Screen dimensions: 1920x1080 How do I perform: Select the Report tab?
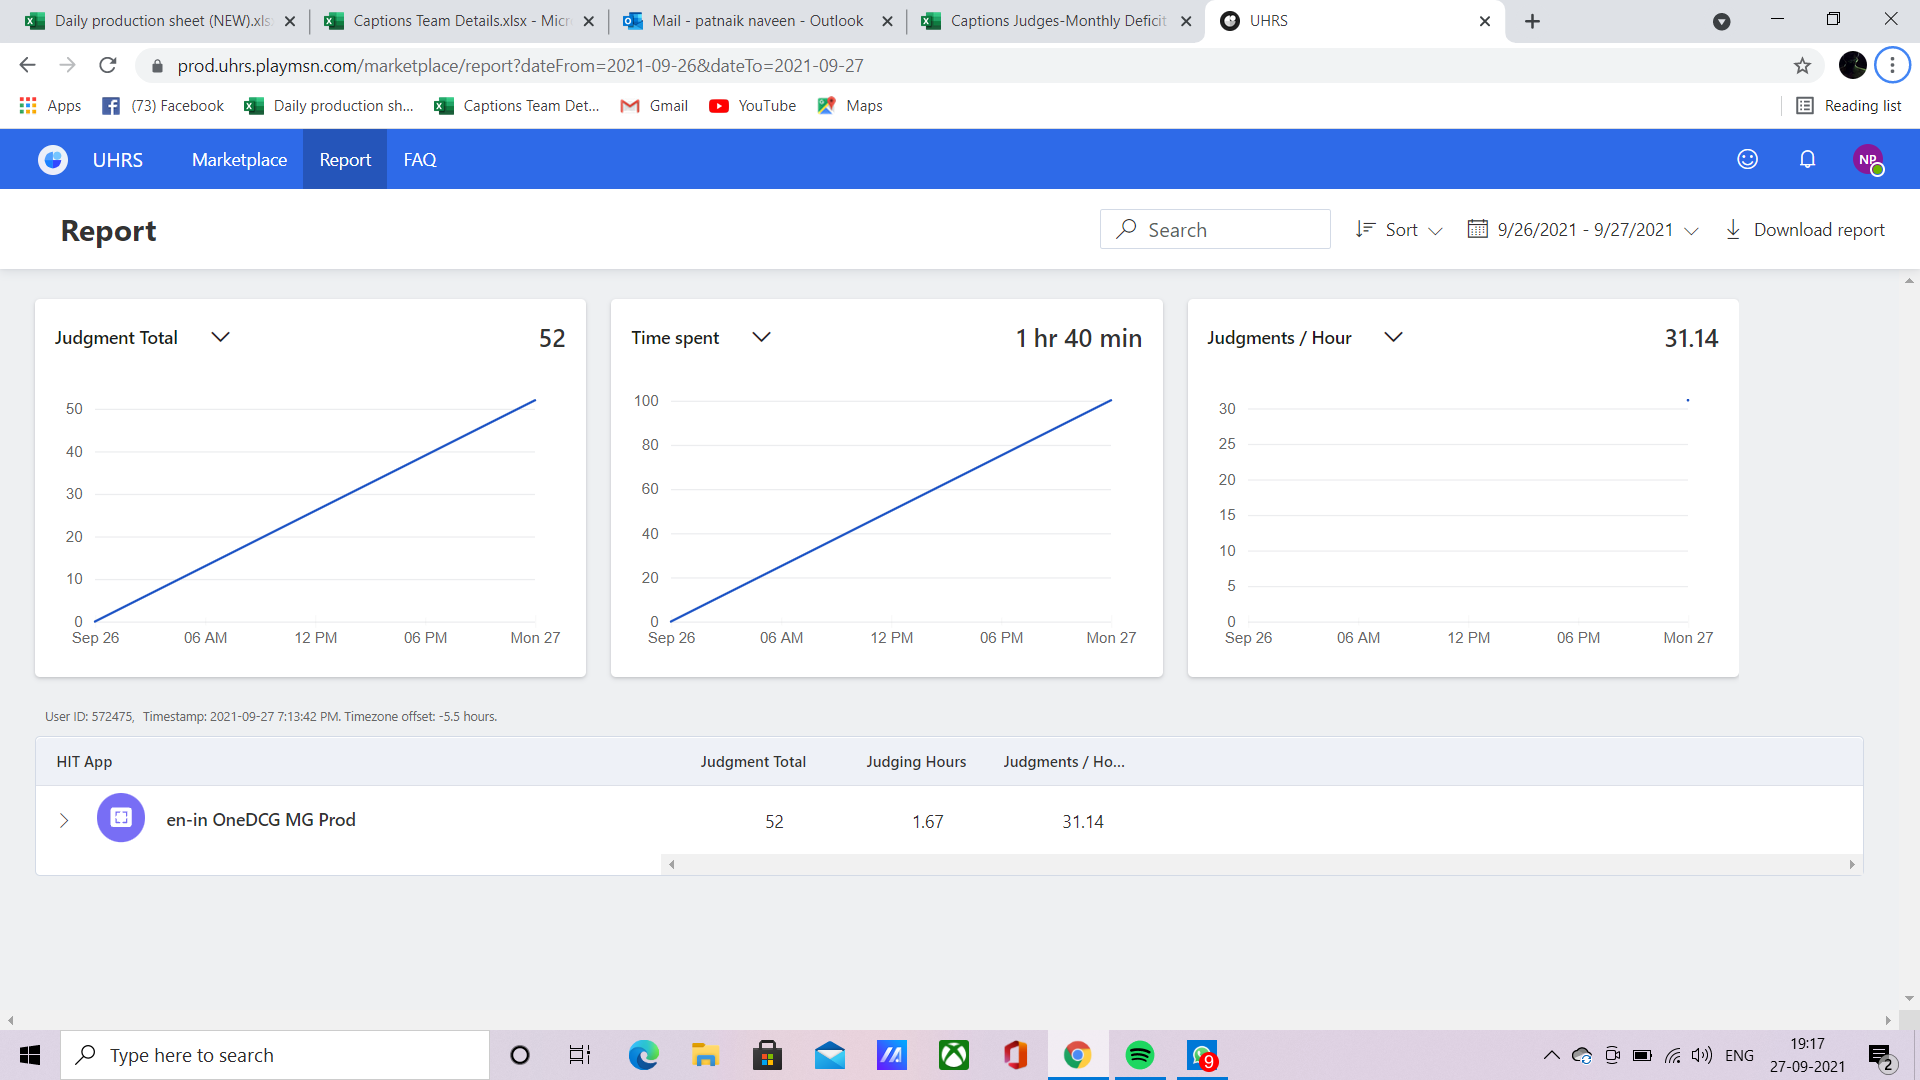[345, 160]
